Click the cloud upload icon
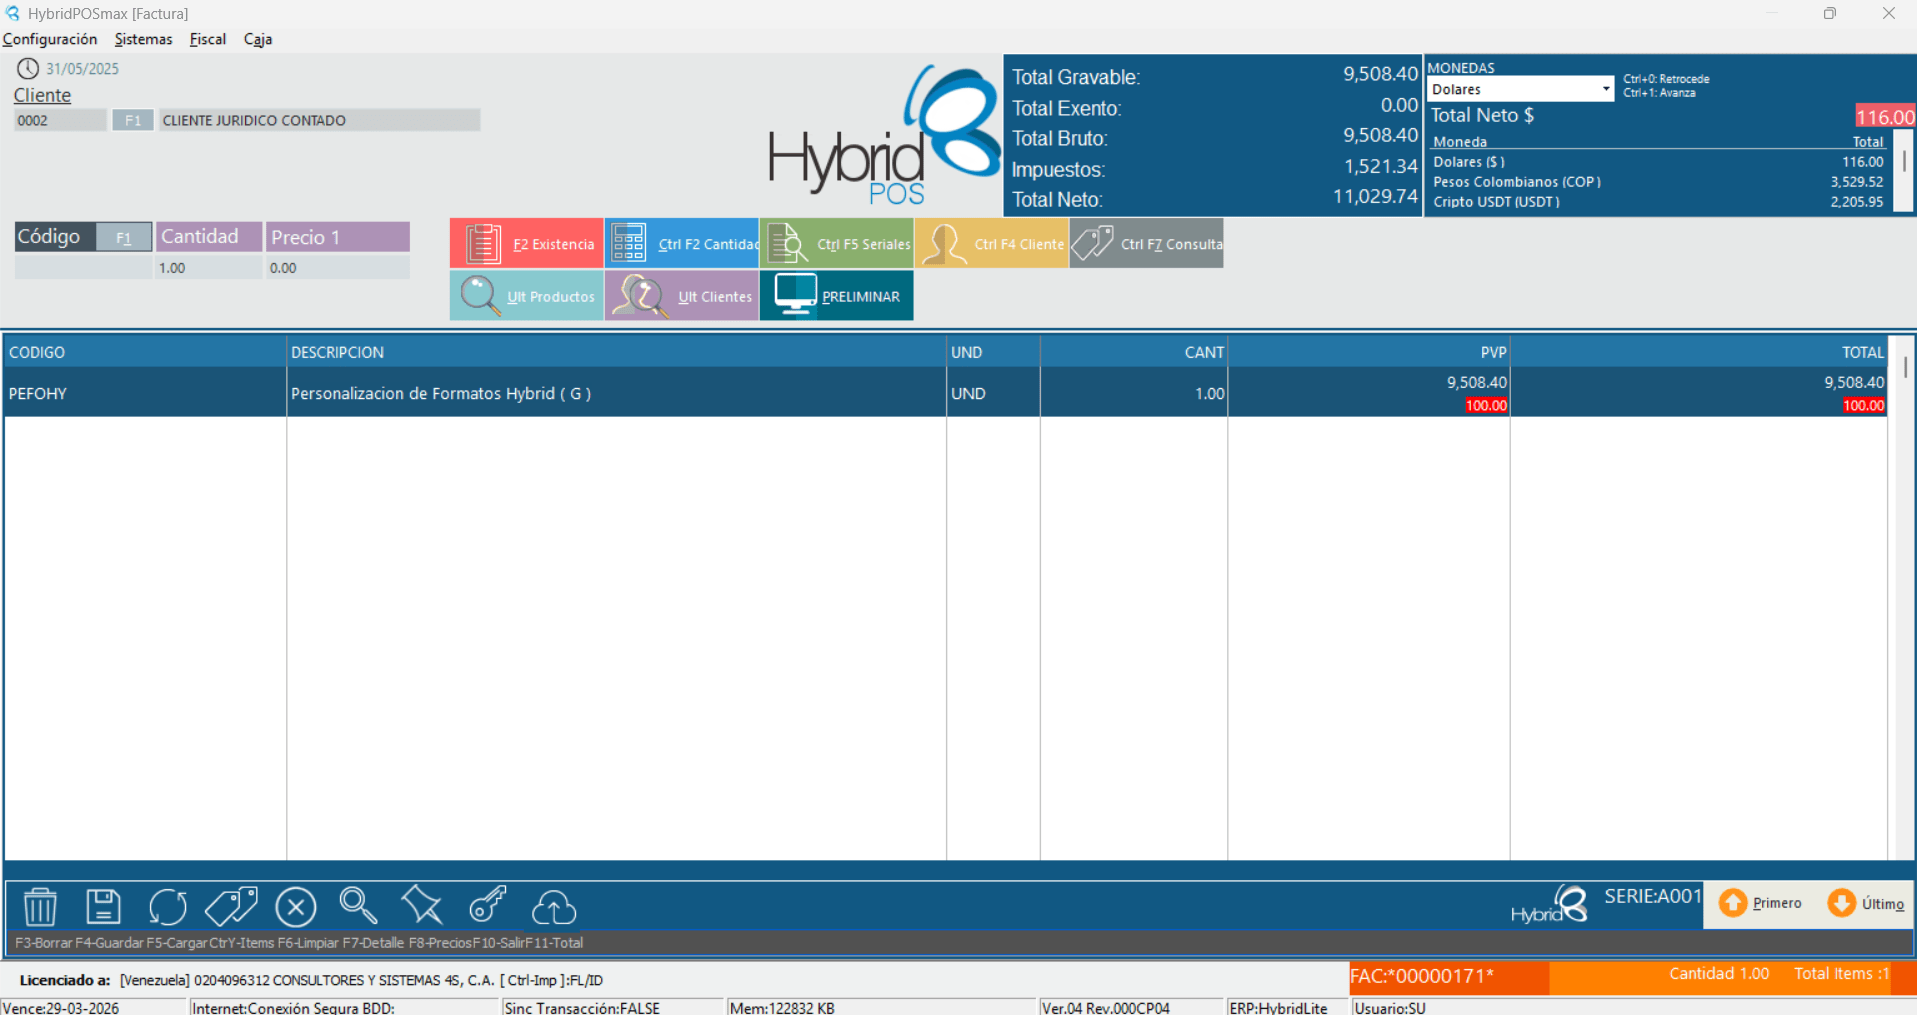1917x1015 pixels. point(553,907)
